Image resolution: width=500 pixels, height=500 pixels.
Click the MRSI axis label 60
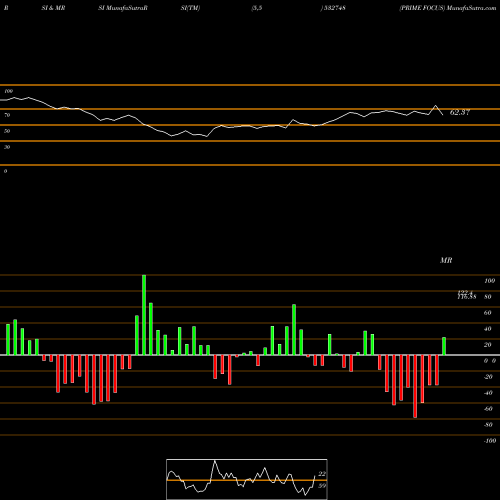coord(487,313)
